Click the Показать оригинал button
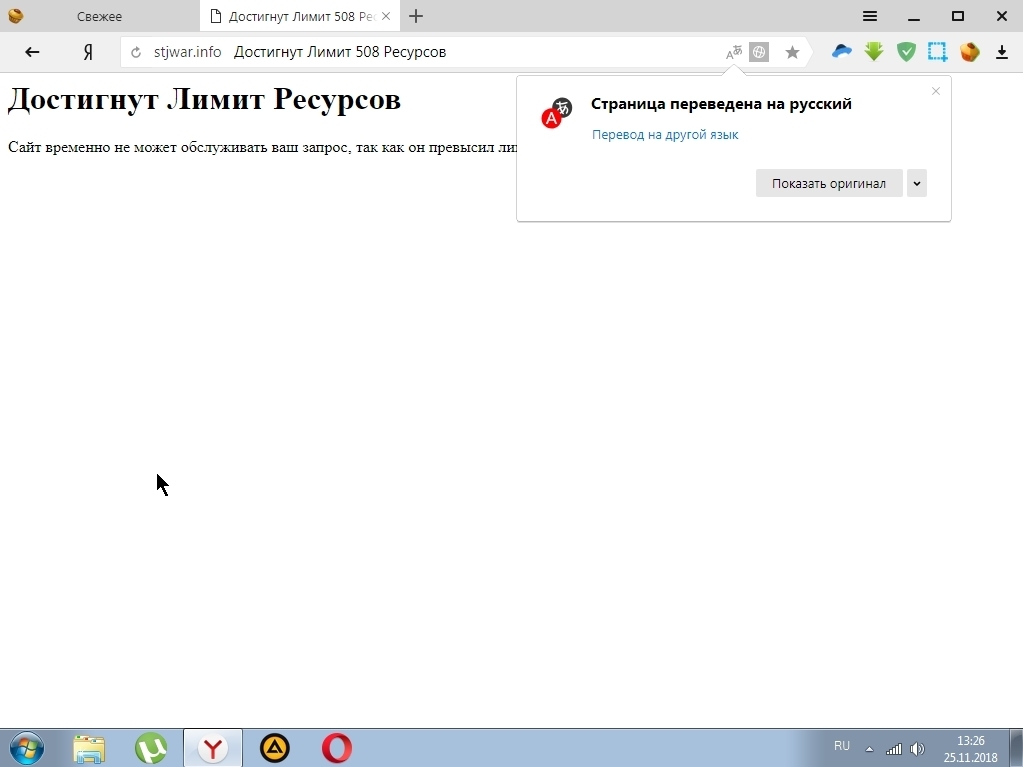The image size is (1023, 767). point(828,183)
